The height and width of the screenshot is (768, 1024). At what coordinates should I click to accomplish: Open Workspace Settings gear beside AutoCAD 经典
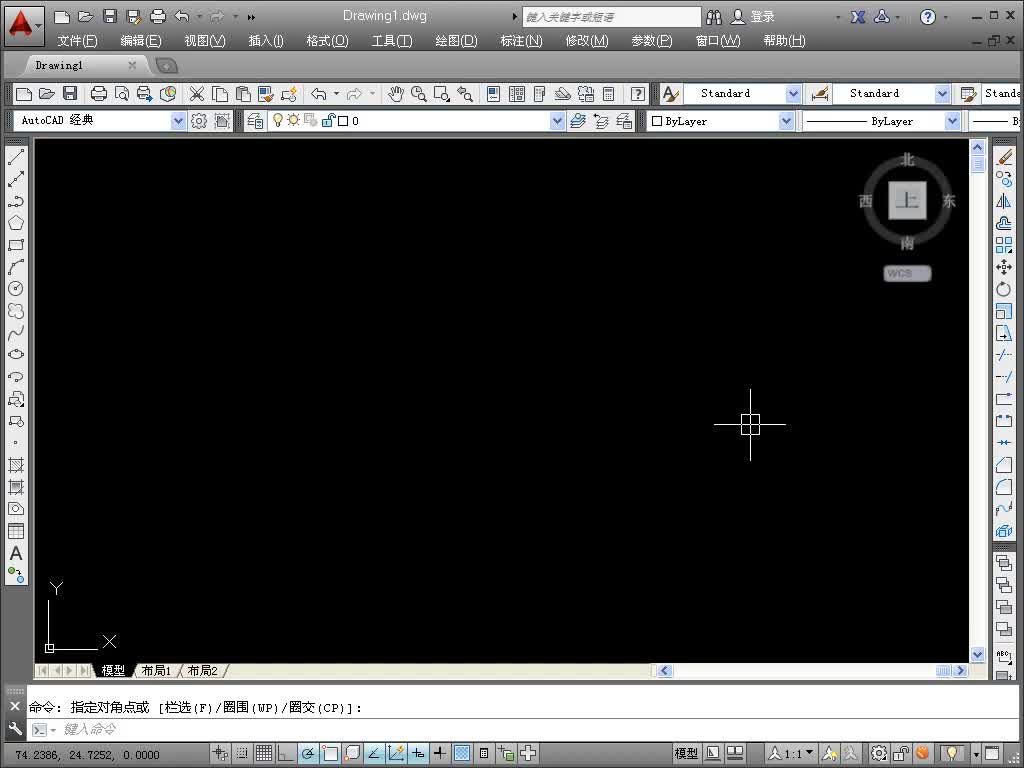199,121
